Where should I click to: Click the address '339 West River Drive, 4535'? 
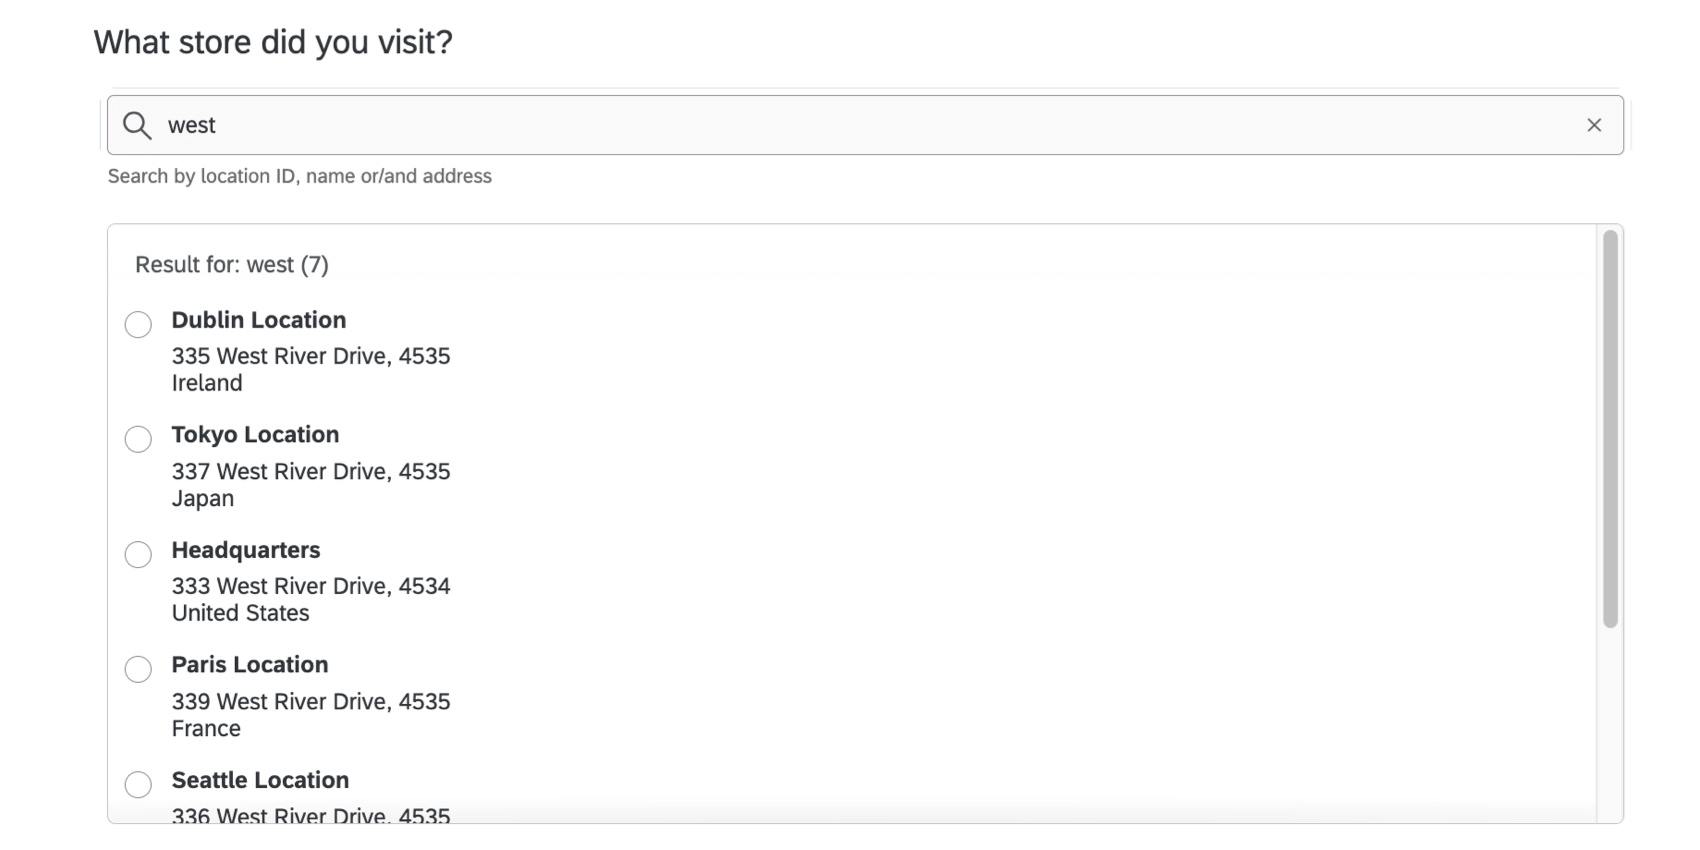(310, 701)
